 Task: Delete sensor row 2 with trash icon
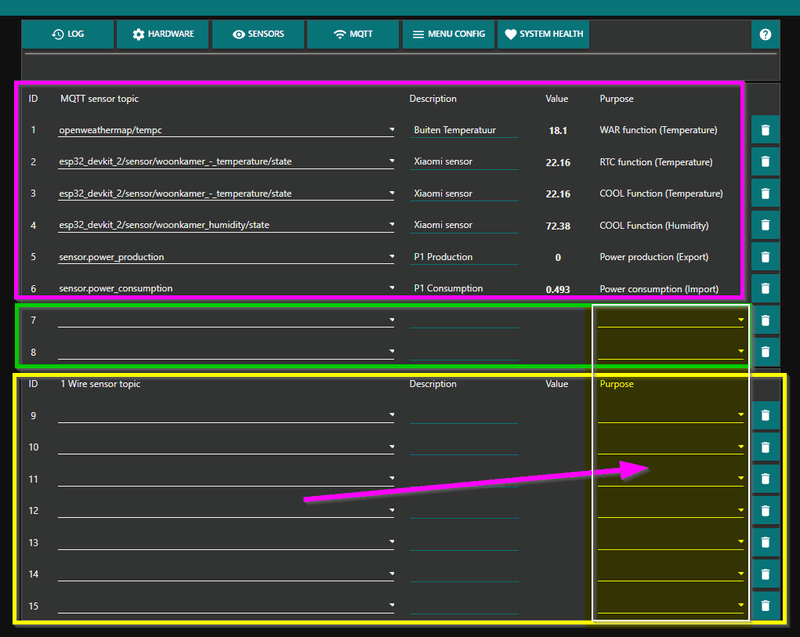coord(765,162)
